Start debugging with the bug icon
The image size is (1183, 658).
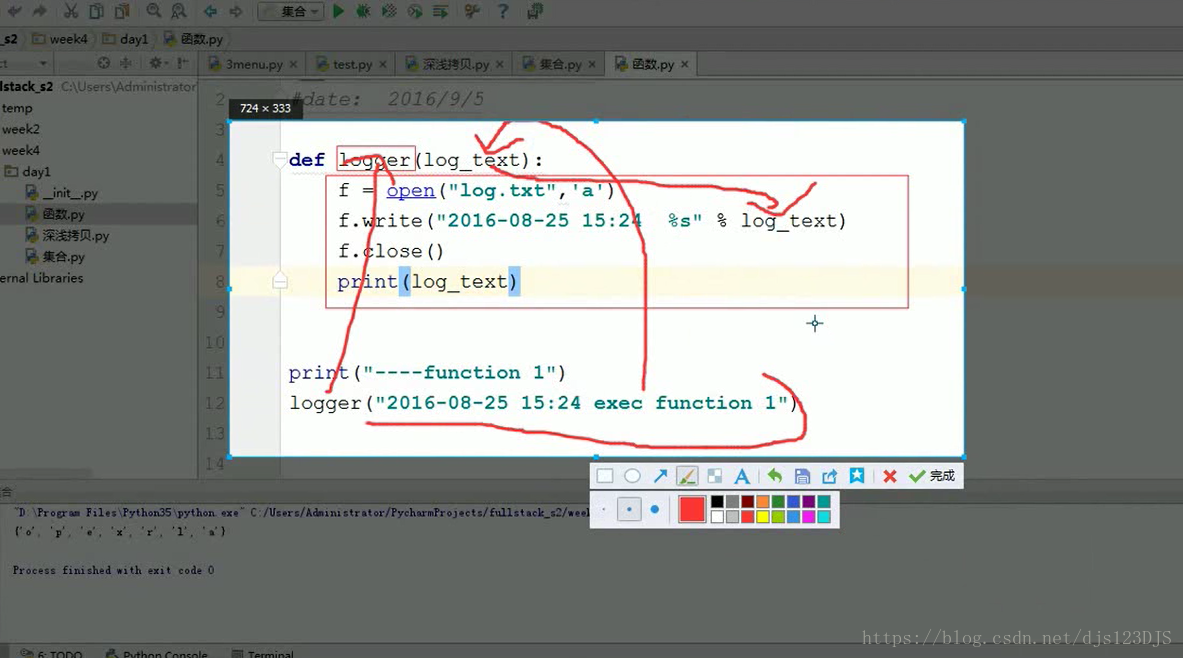363,11
